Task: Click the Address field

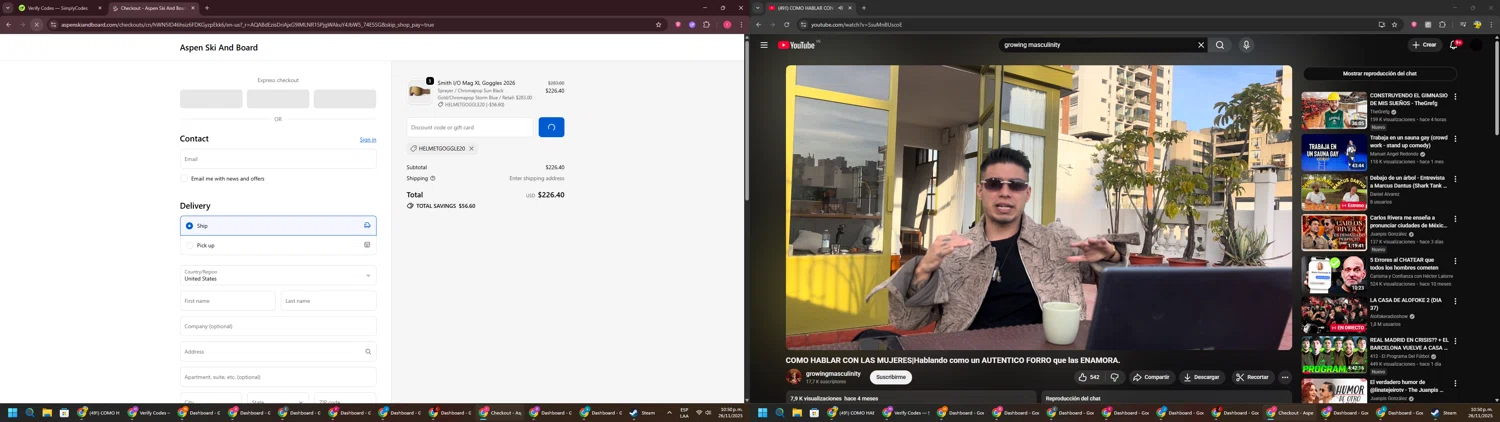Action: pos(278,352)
